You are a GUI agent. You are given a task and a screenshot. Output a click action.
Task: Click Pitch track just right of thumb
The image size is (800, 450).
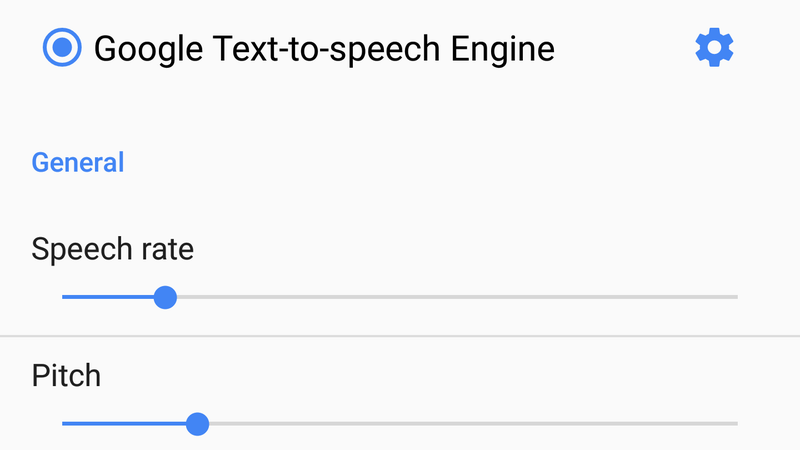(x=218, y=424)
